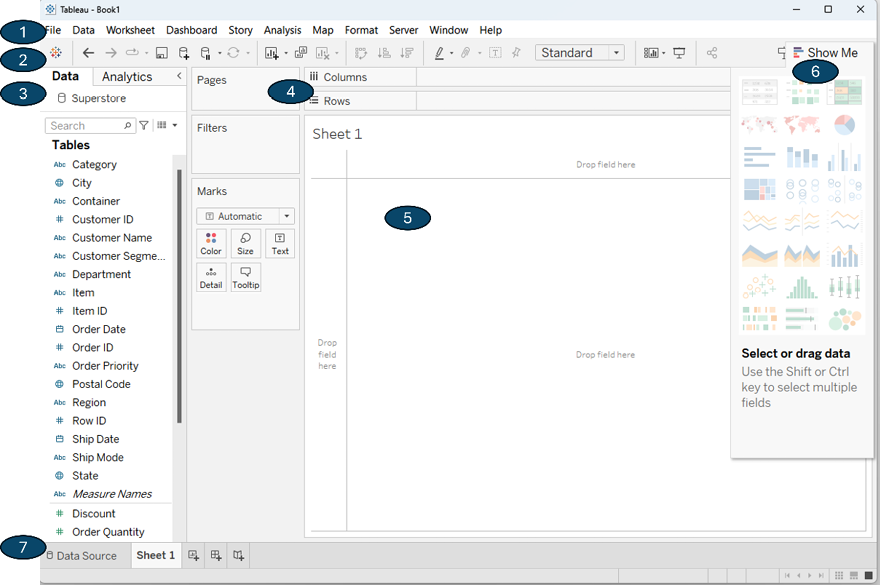880x585 pixels.
Task: Collapse the Data pane with the arrow
Action: point(179,76)
